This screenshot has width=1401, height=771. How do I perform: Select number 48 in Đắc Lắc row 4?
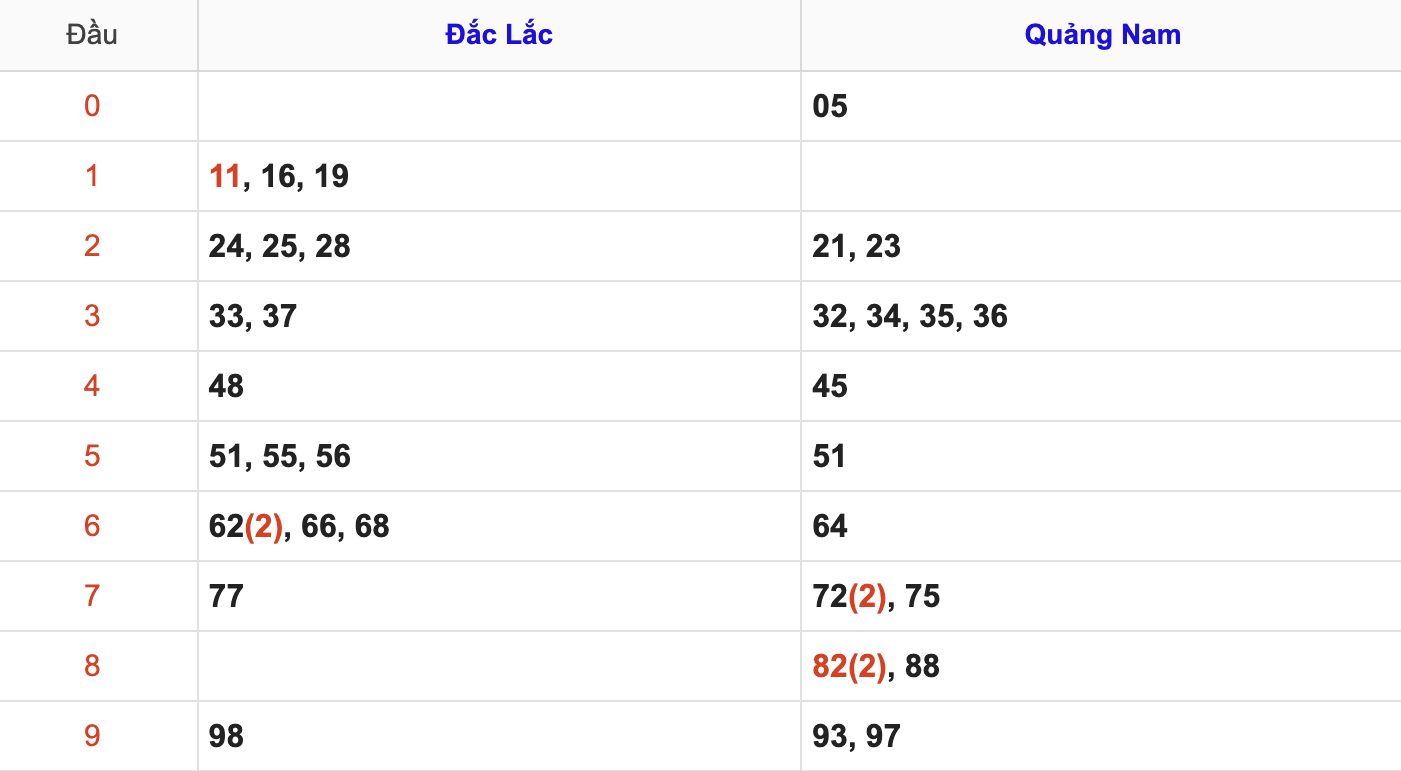point(226,387)
